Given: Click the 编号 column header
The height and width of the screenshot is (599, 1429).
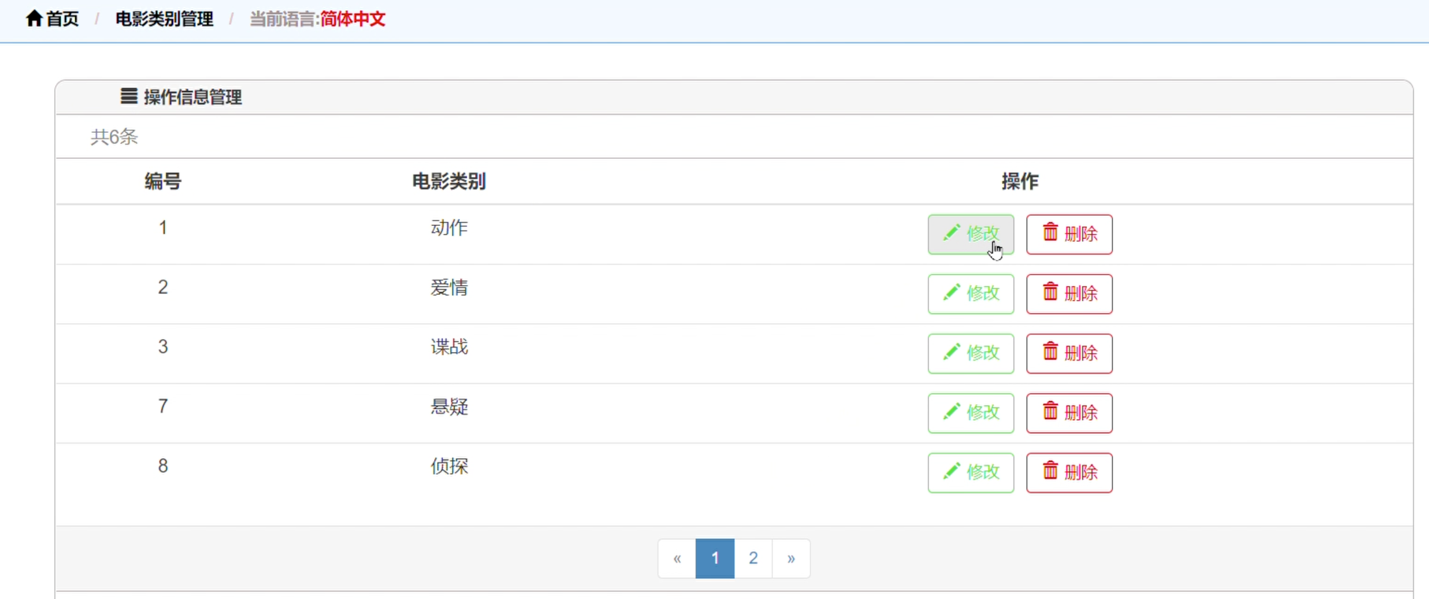Looking at the screenshot, I should click(x=163, y=181).
